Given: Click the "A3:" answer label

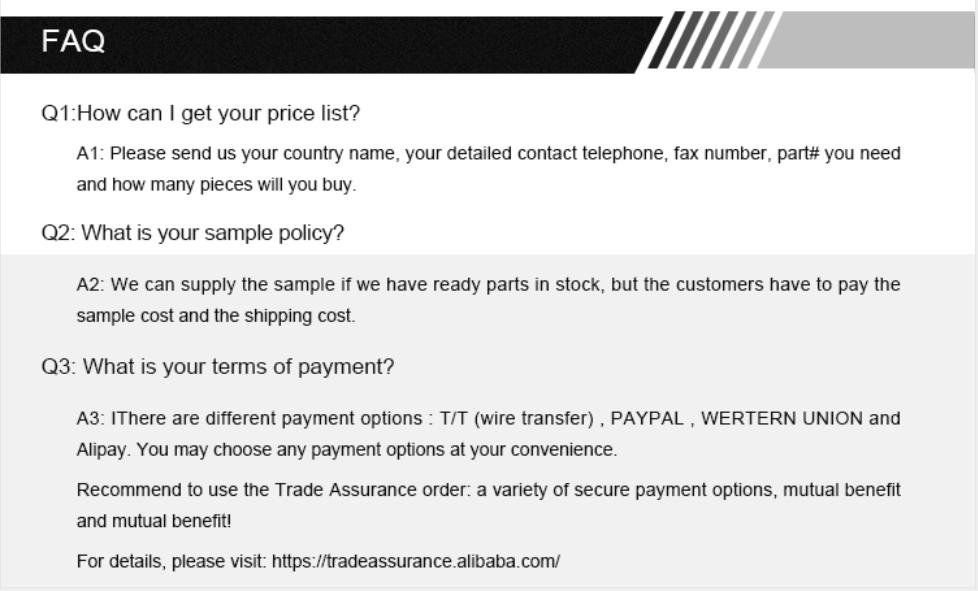Looking at the screenshot, I should pos(91,419).
